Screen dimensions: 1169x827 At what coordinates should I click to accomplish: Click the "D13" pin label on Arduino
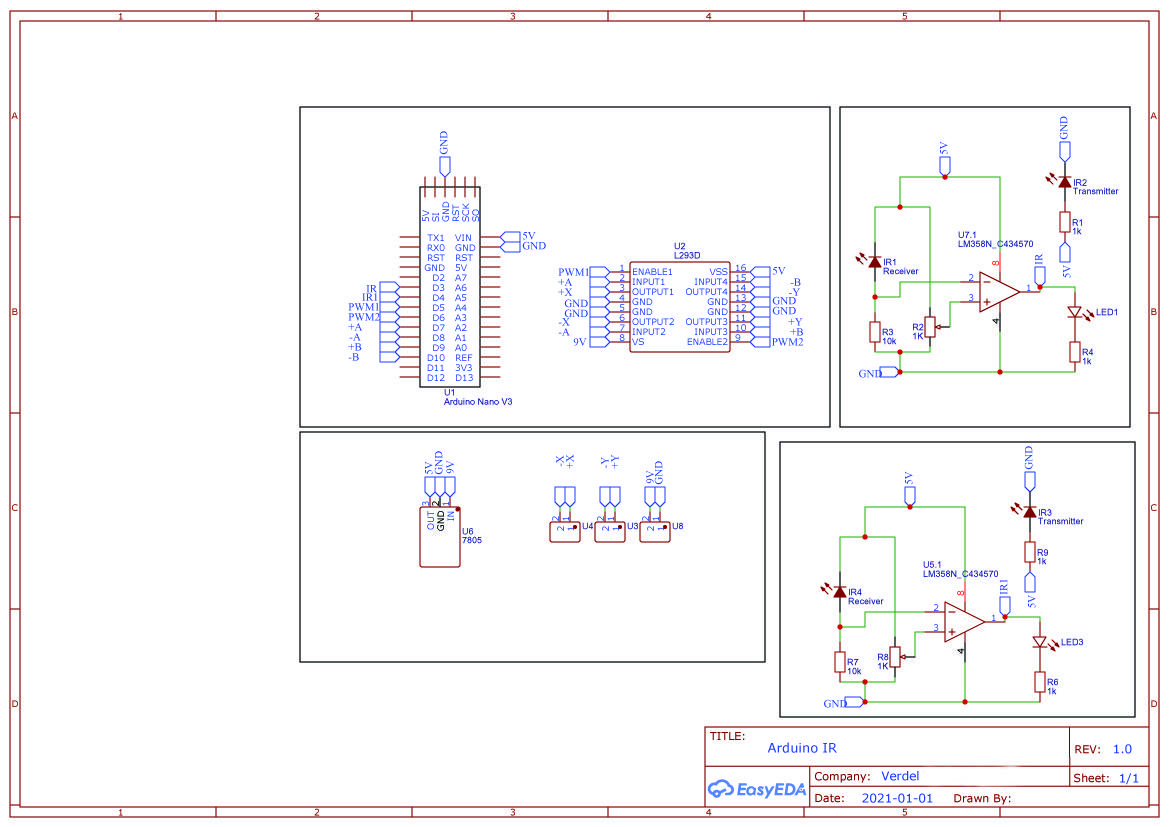pos(464,378)
